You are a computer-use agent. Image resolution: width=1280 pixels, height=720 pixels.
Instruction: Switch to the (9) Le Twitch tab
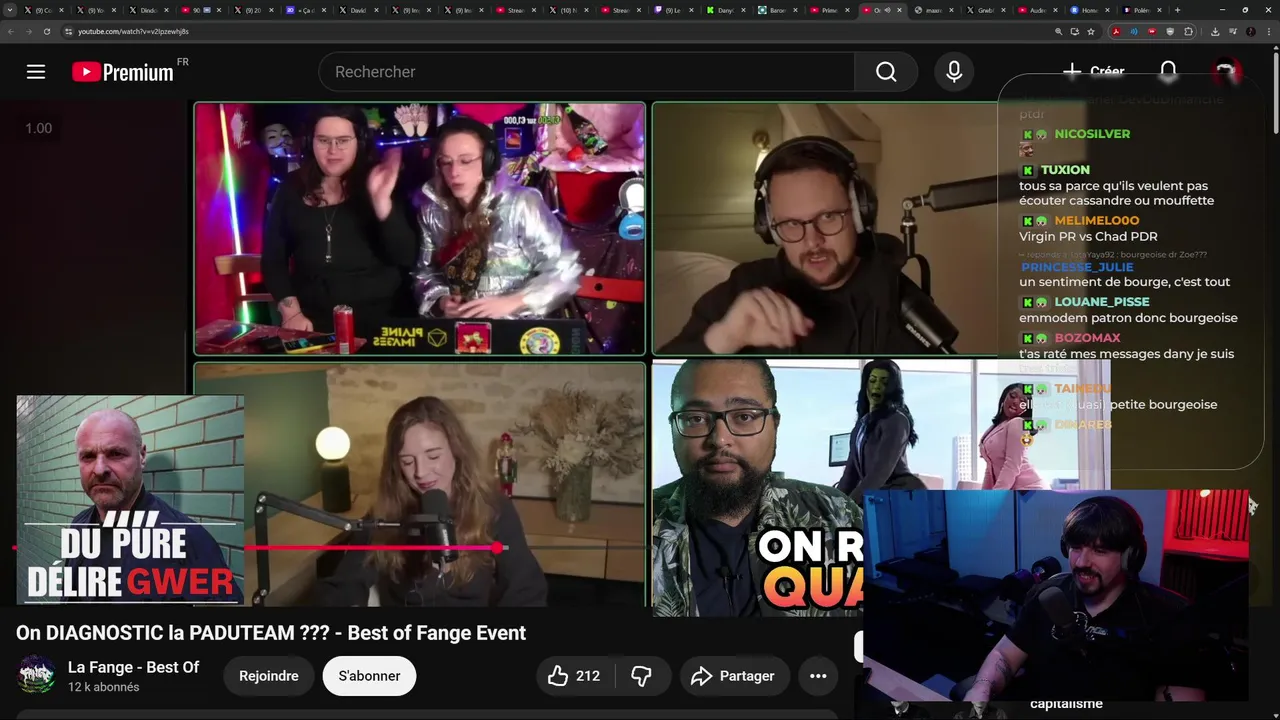point(672,10)
